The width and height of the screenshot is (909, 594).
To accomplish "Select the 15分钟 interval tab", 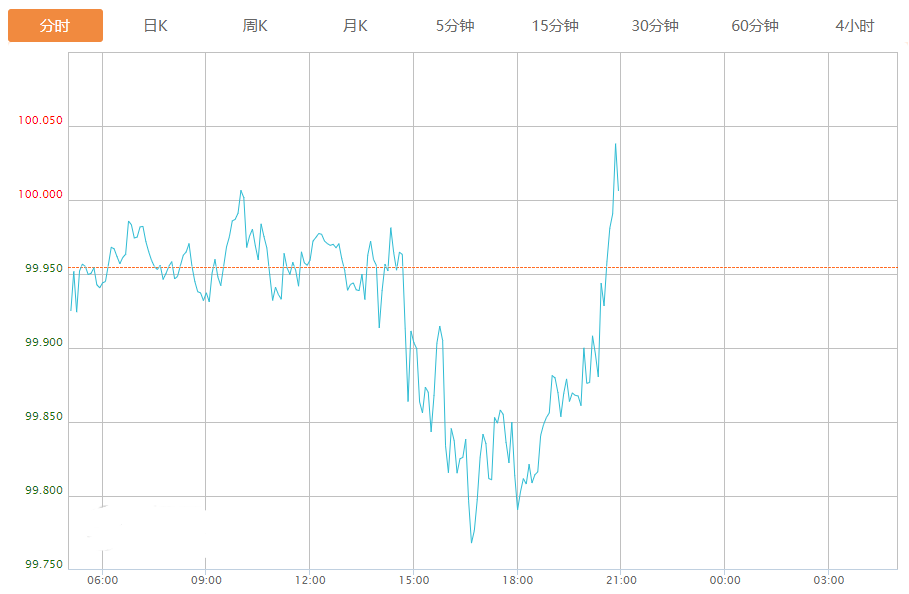I will [555, 26].
